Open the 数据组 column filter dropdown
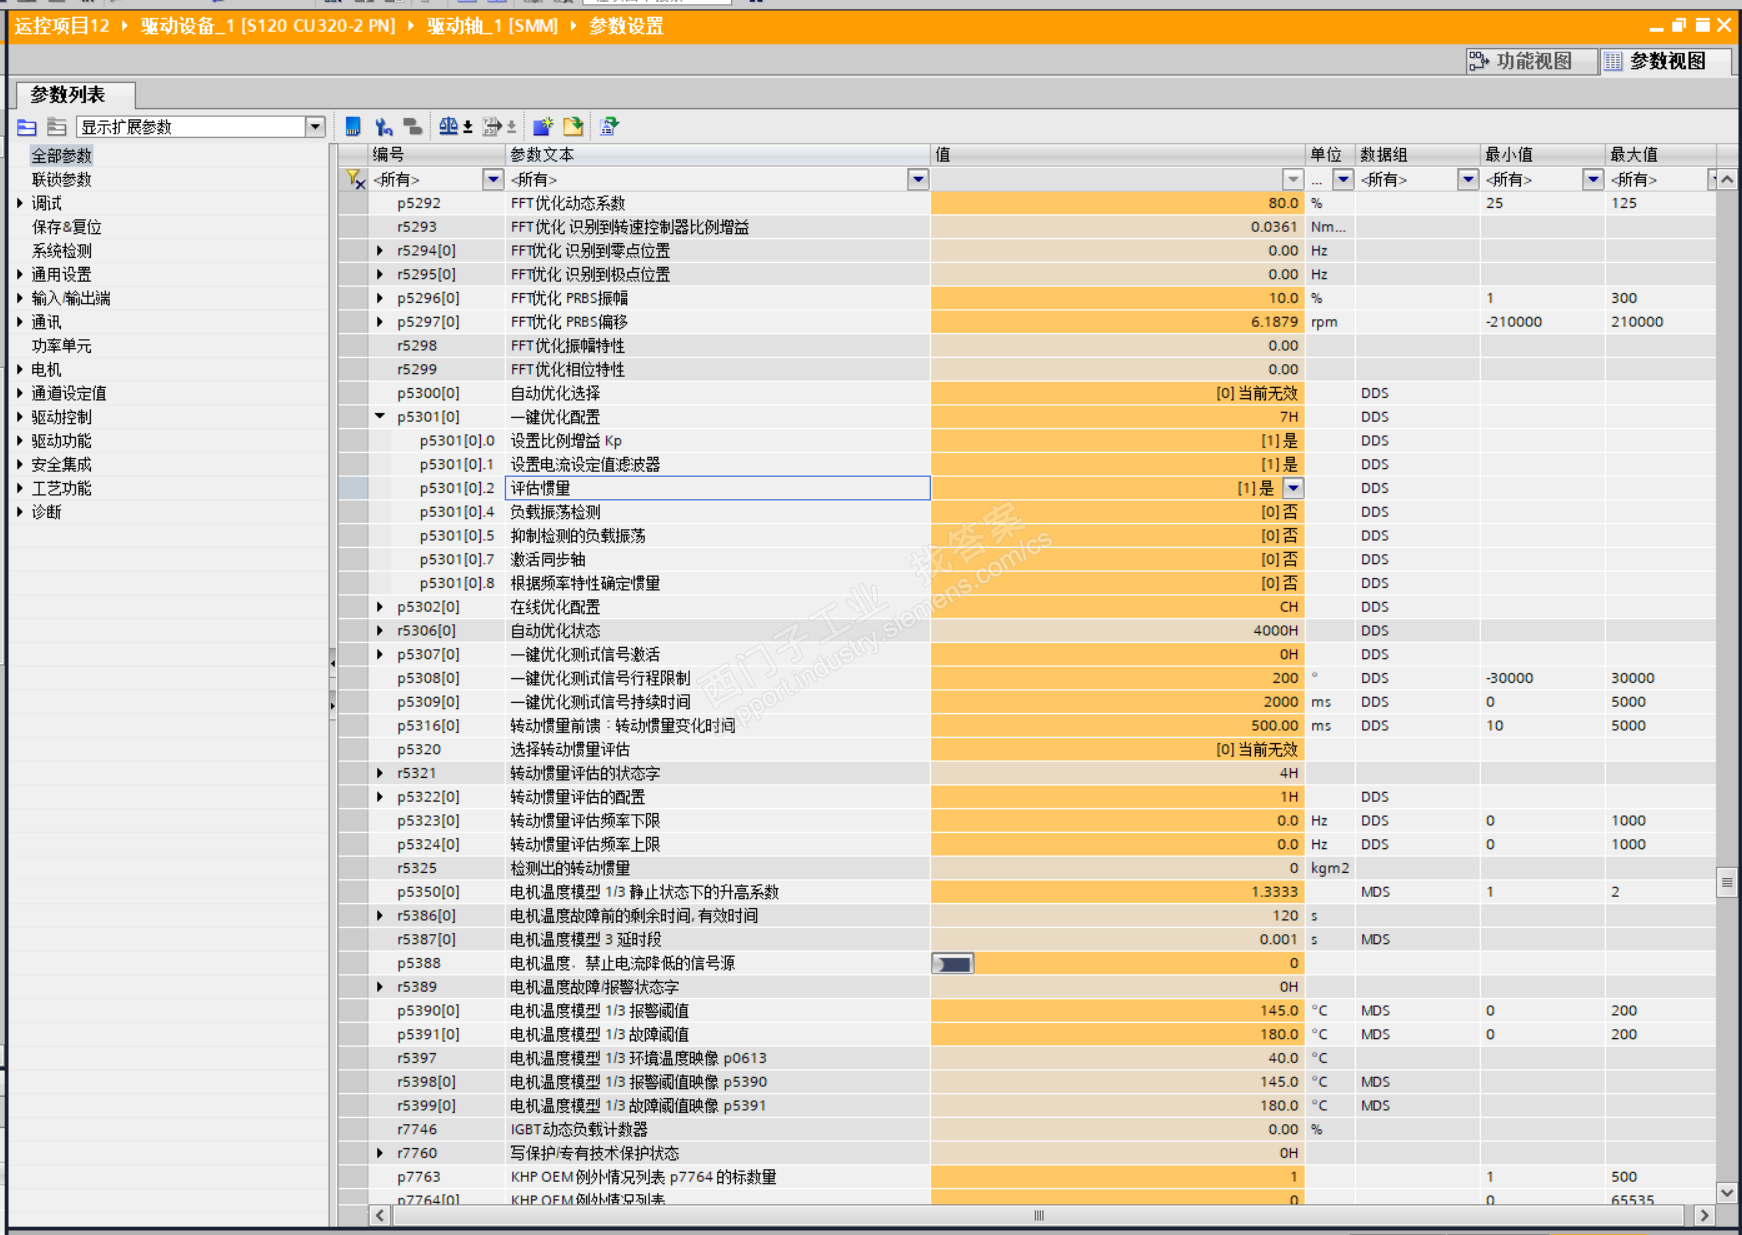This screenshot has width=1742, height=1235. click(1468, 179)
